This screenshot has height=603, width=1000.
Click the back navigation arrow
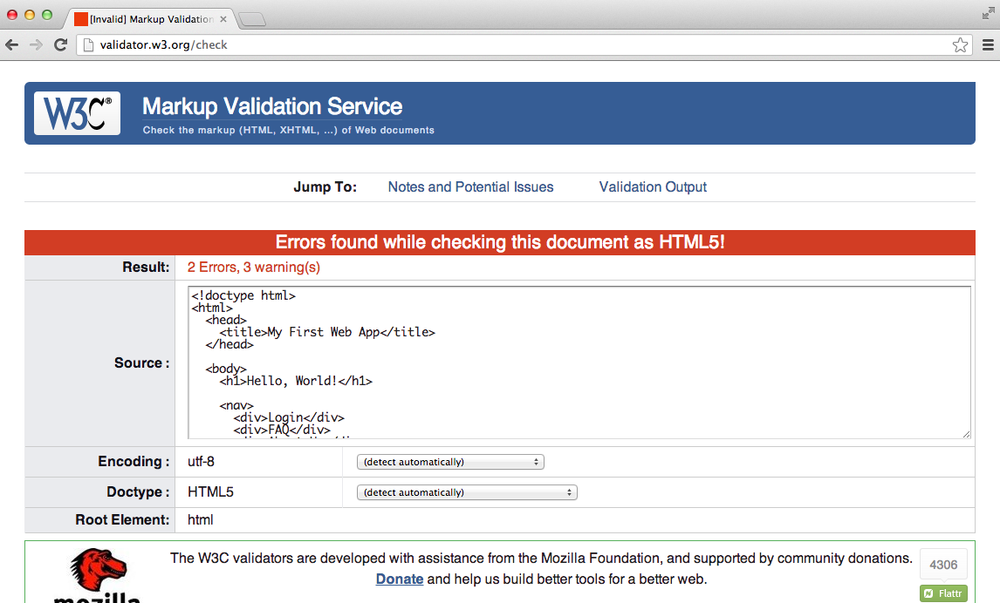pyautogui.click(x=11, y=44)
